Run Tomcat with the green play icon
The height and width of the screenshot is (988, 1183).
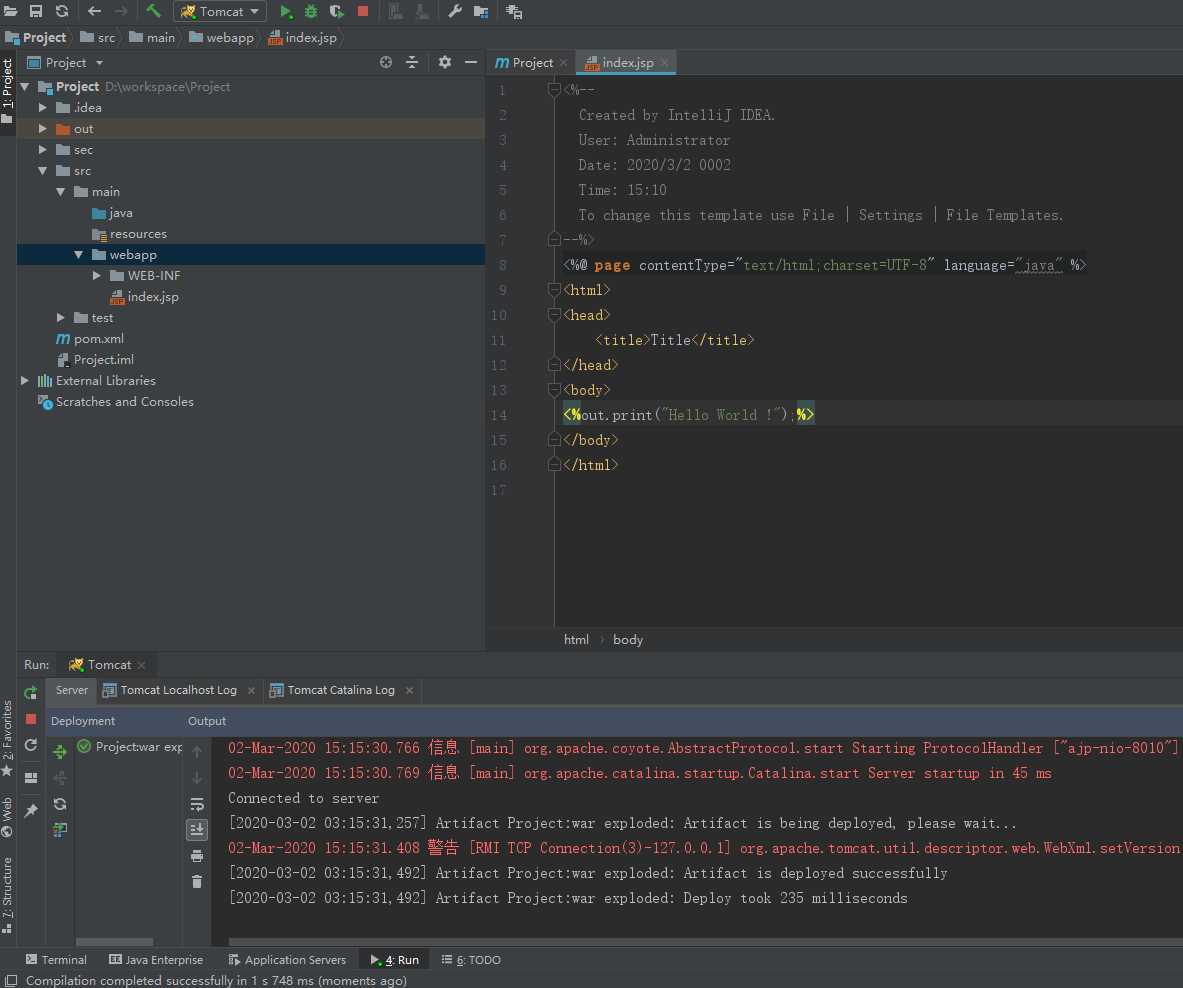click(x=286, y=11)
